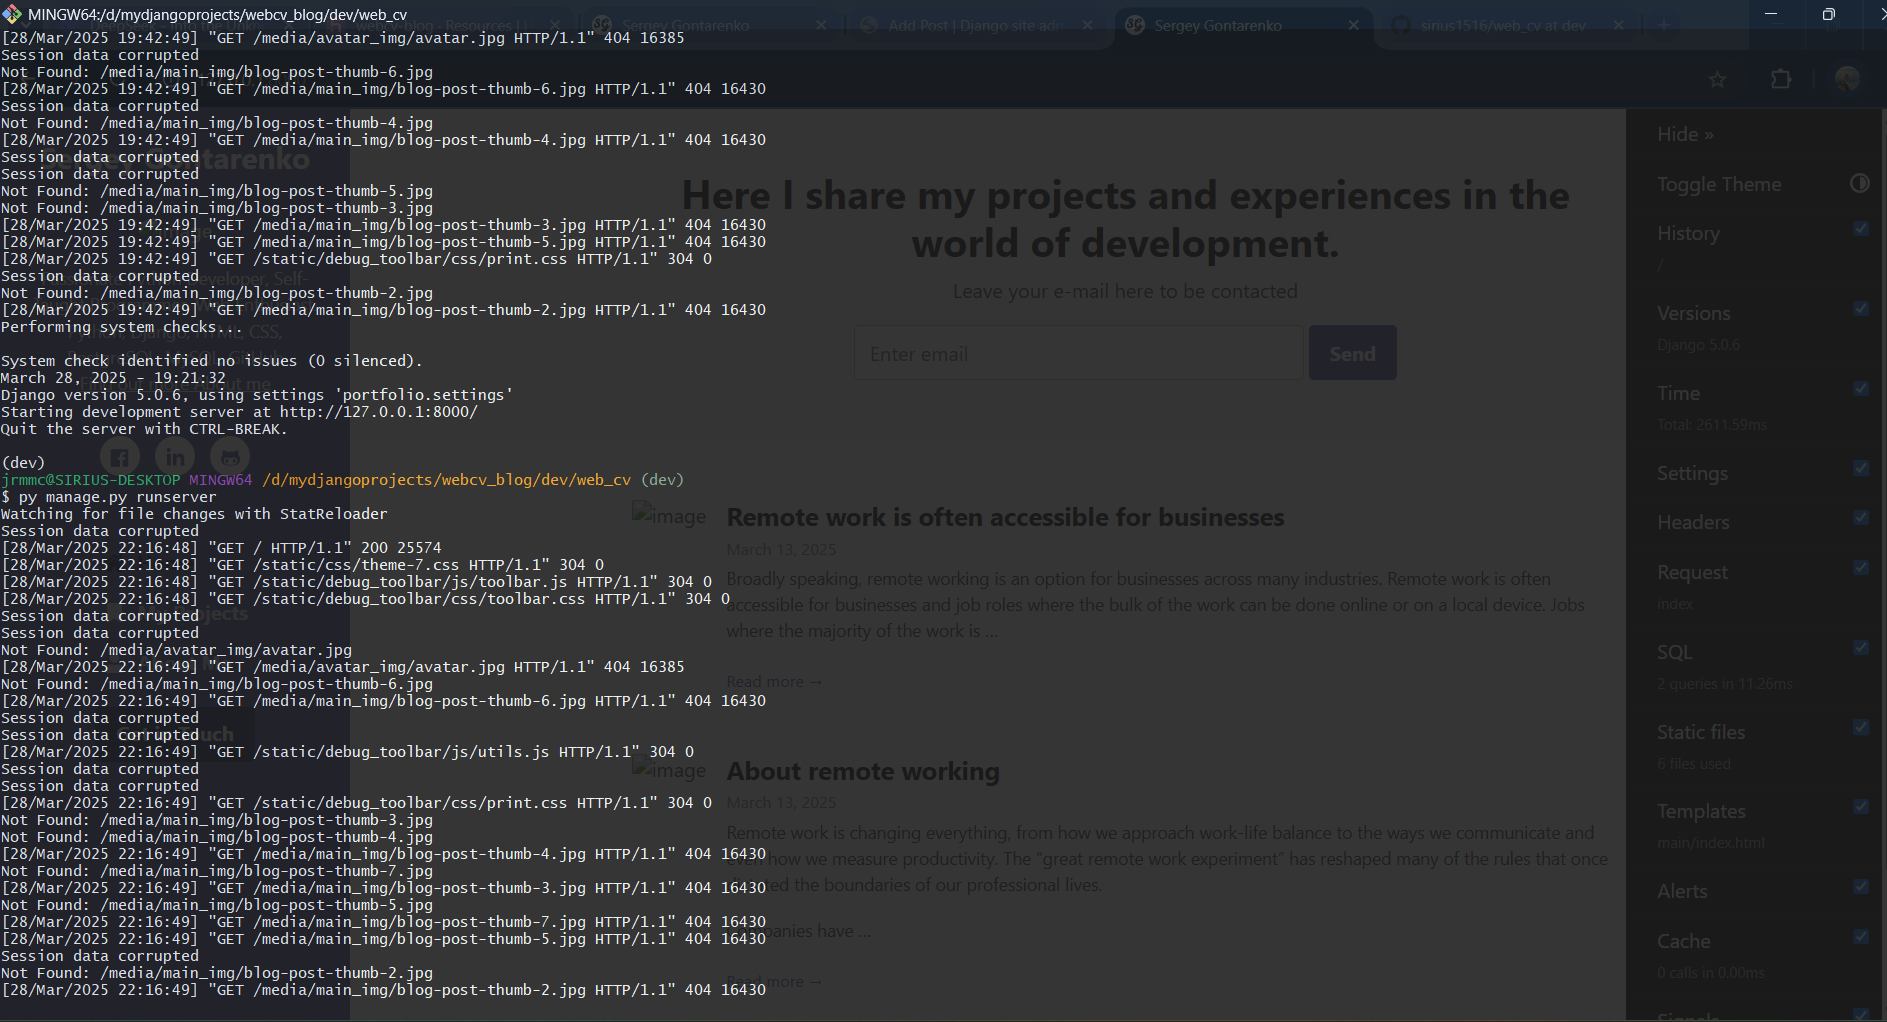Switch to the first, inactive Sergey Gontarenko tab
1887x1022 pixels.
coord(708,25)
